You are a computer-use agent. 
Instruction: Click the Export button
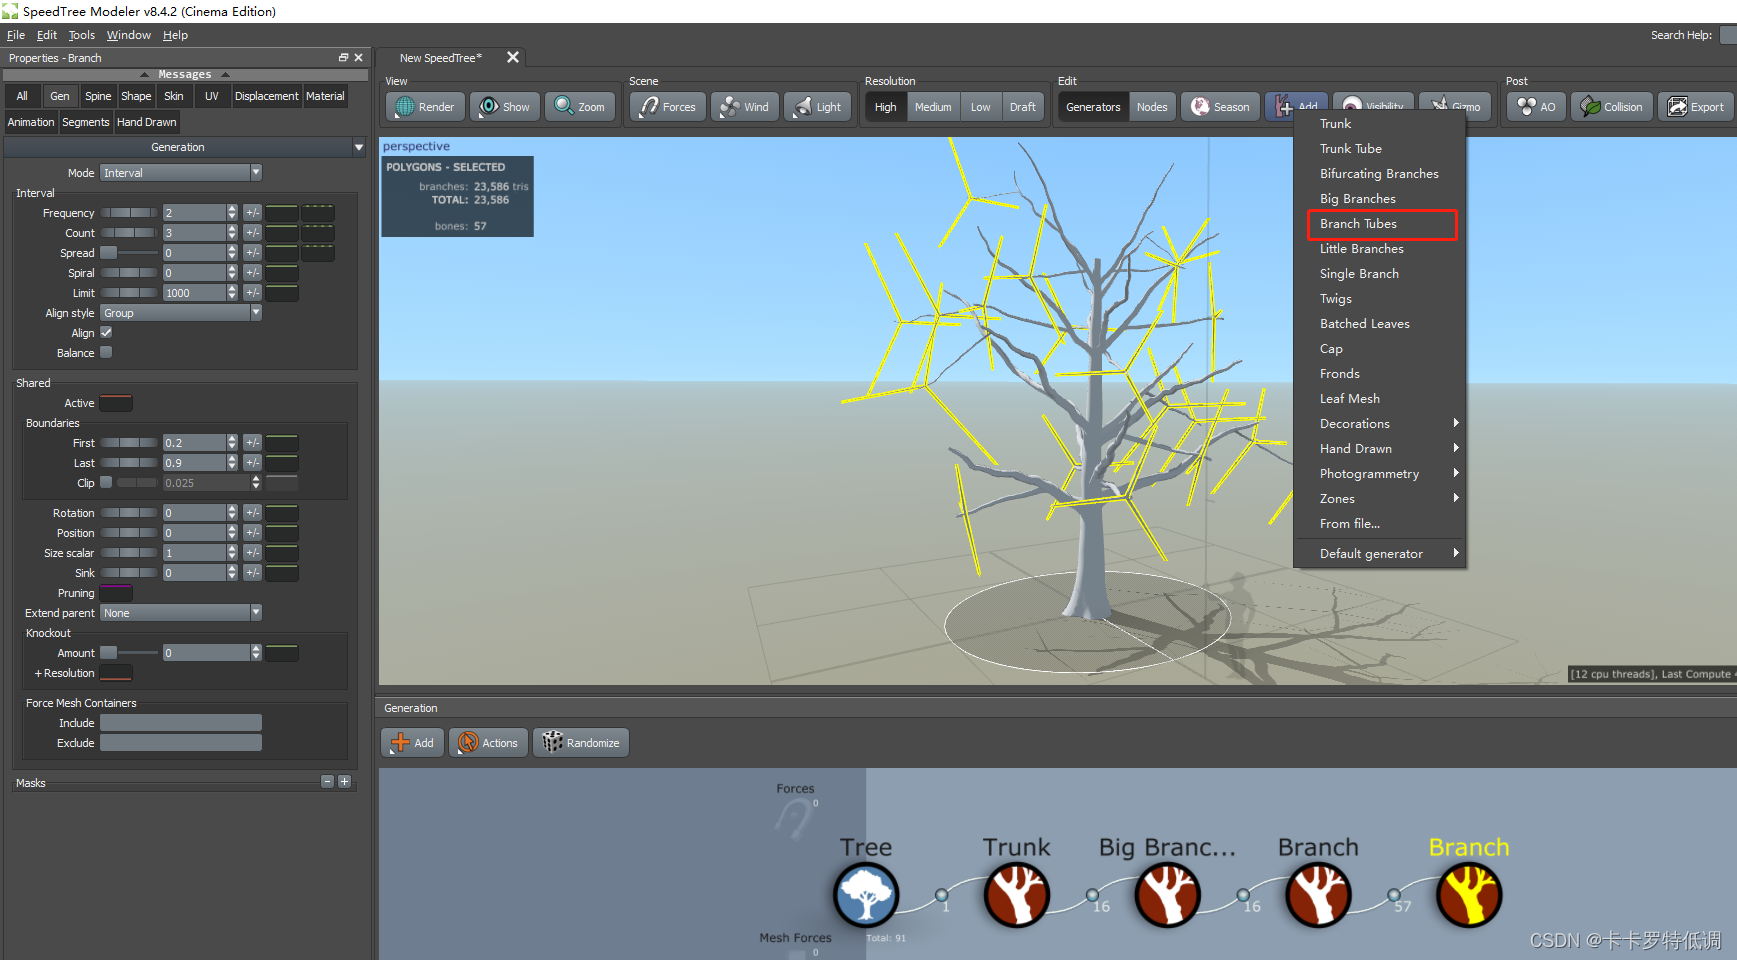click(x=1696, y=107)
